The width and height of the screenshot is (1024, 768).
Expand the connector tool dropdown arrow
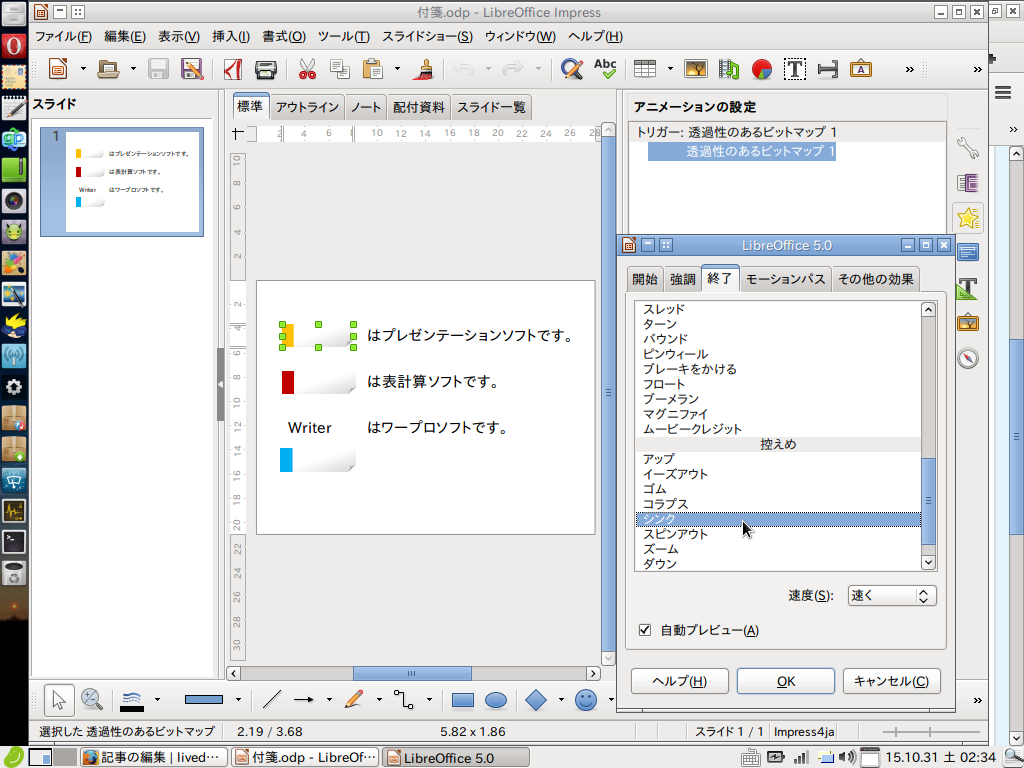(429, 699)
